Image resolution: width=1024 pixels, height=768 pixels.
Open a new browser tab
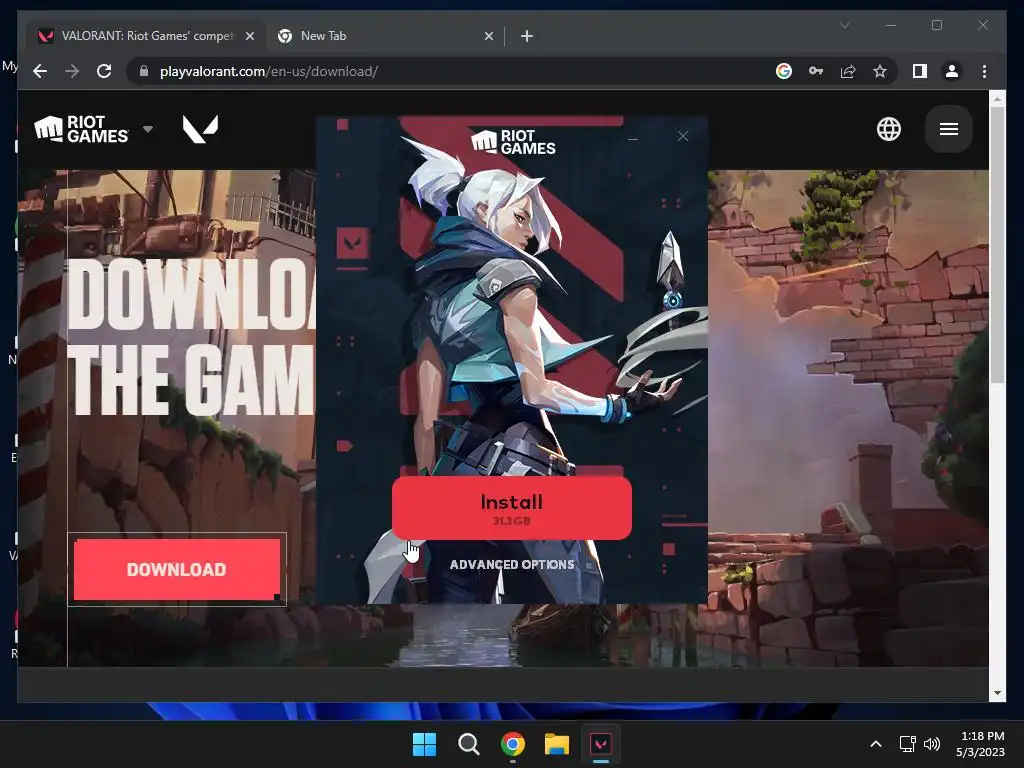point(526,36)
